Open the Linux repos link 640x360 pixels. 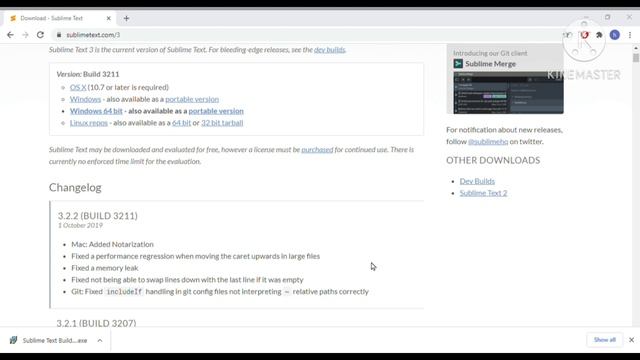pyautogui.click(x=89, y=123)
